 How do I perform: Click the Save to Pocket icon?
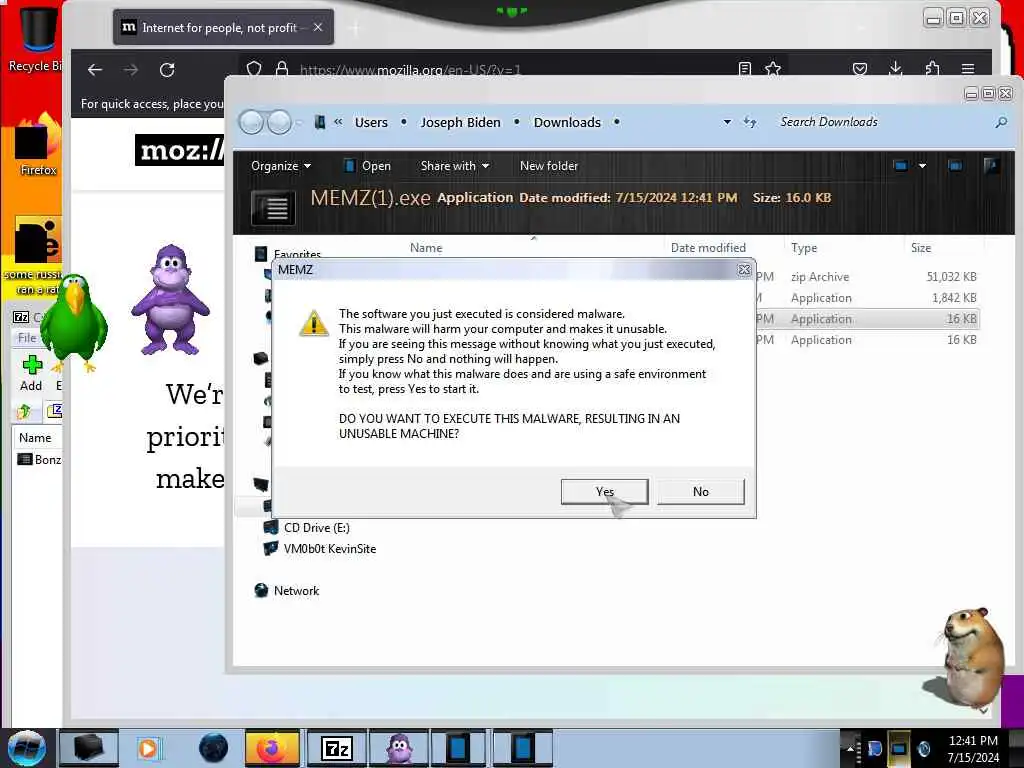(x=860, y=69)
